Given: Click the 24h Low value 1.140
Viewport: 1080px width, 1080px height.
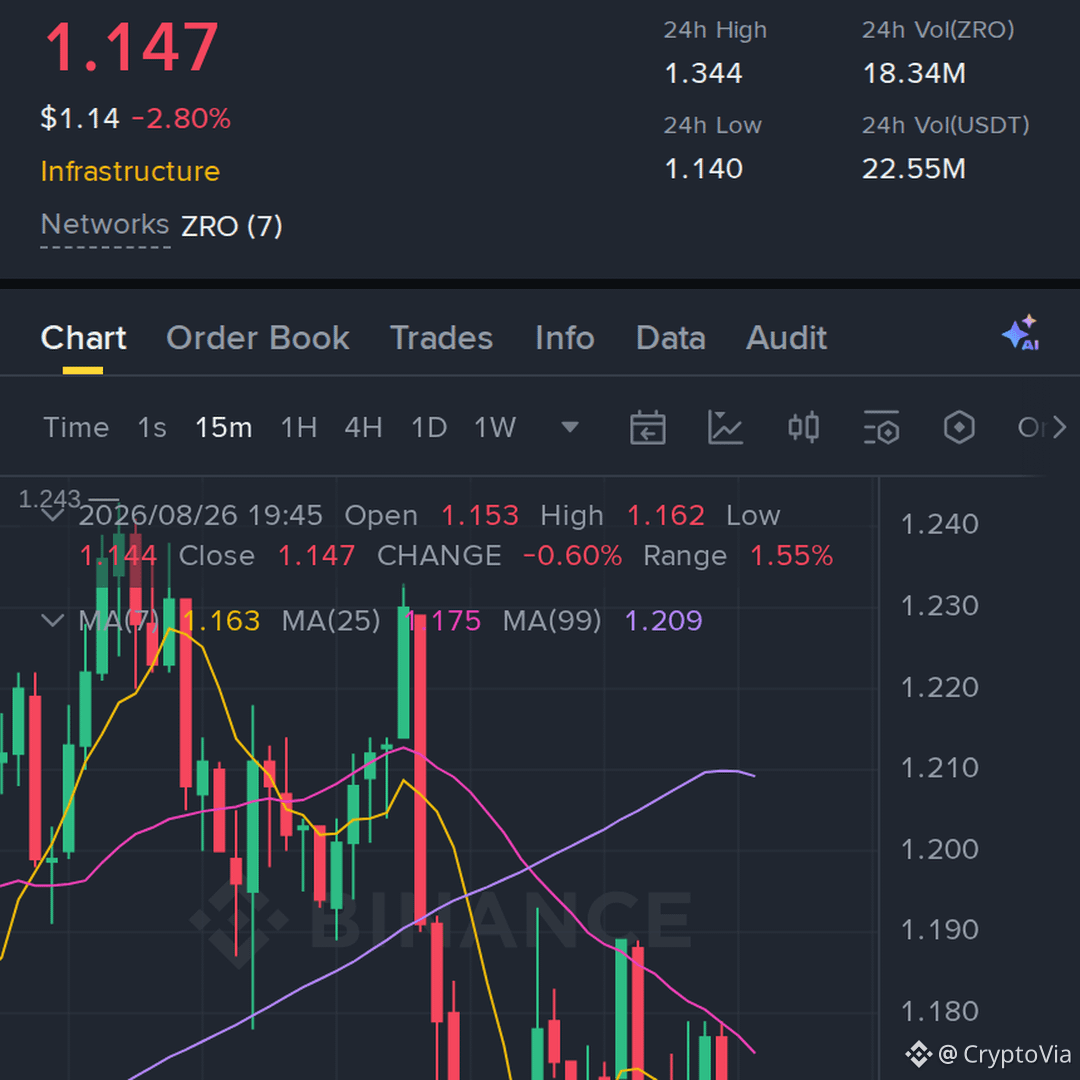Looking at the screenshot, I should click(x=703, y=169).
